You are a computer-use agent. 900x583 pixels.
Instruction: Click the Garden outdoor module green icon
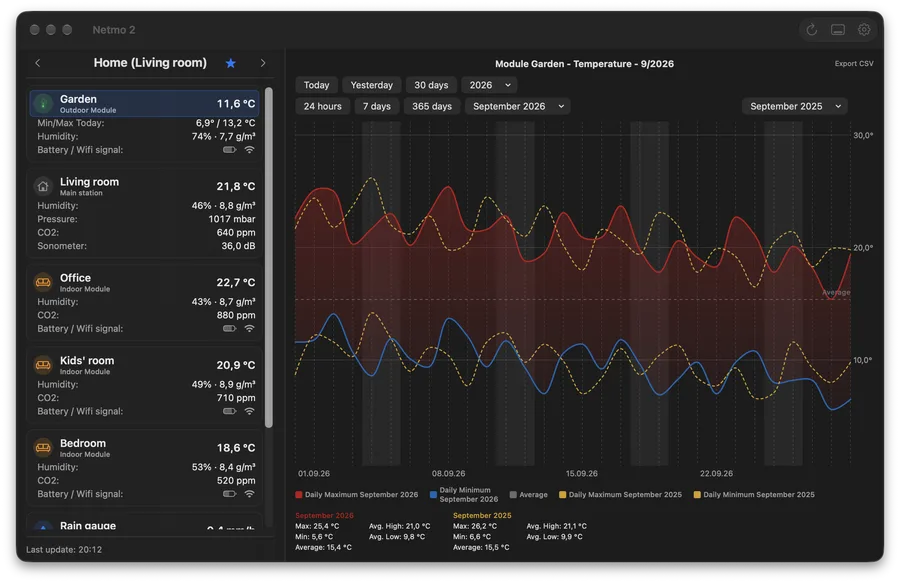click(43, 103)
